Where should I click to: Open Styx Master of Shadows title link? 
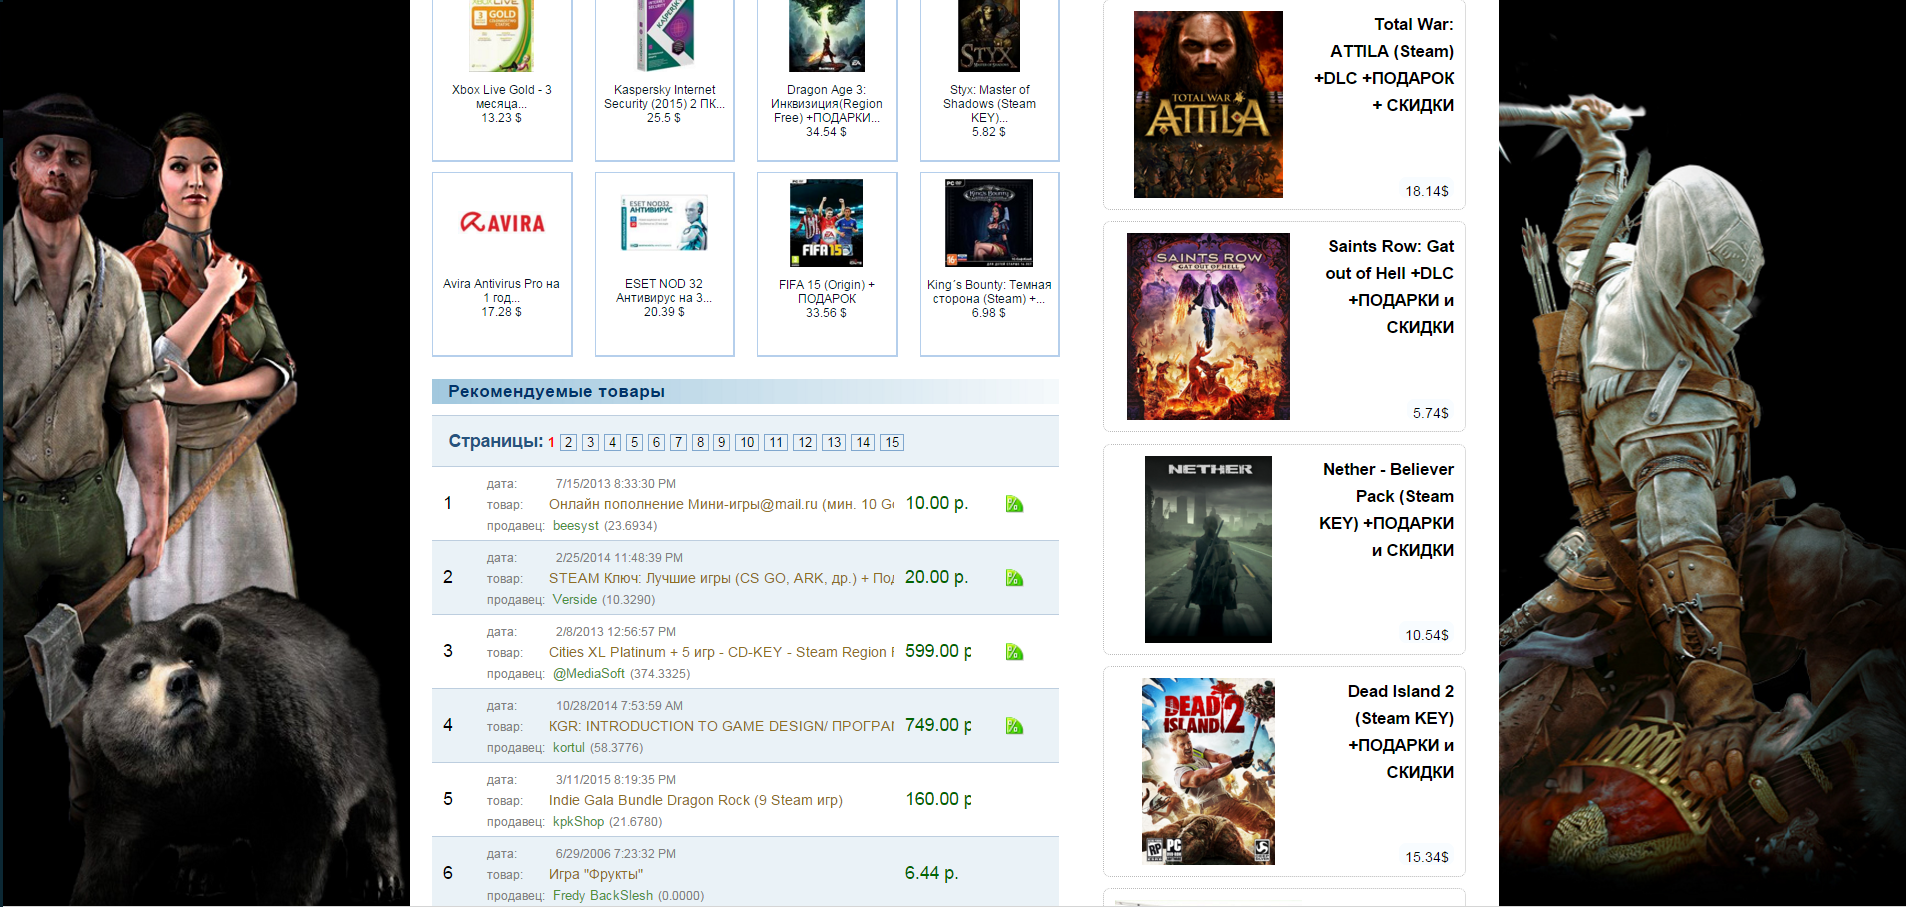pos(989,104)
